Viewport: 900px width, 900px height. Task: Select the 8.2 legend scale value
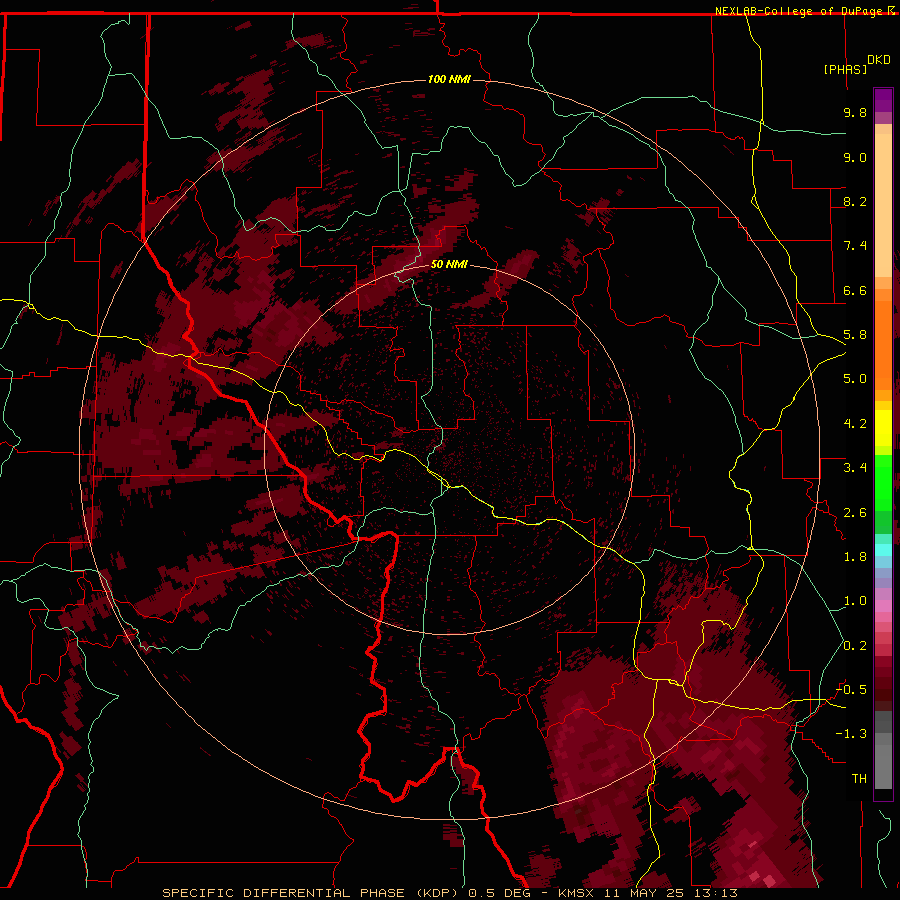855,201
